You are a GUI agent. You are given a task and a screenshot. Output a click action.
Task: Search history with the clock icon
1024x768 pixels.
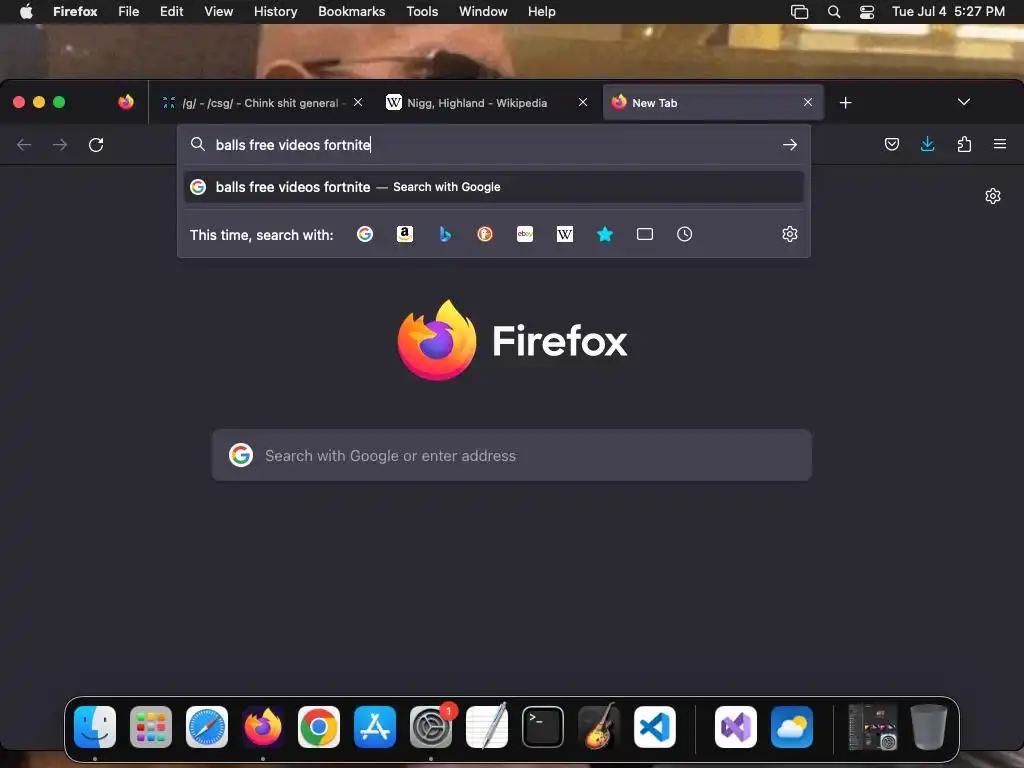tap(684, 234)
